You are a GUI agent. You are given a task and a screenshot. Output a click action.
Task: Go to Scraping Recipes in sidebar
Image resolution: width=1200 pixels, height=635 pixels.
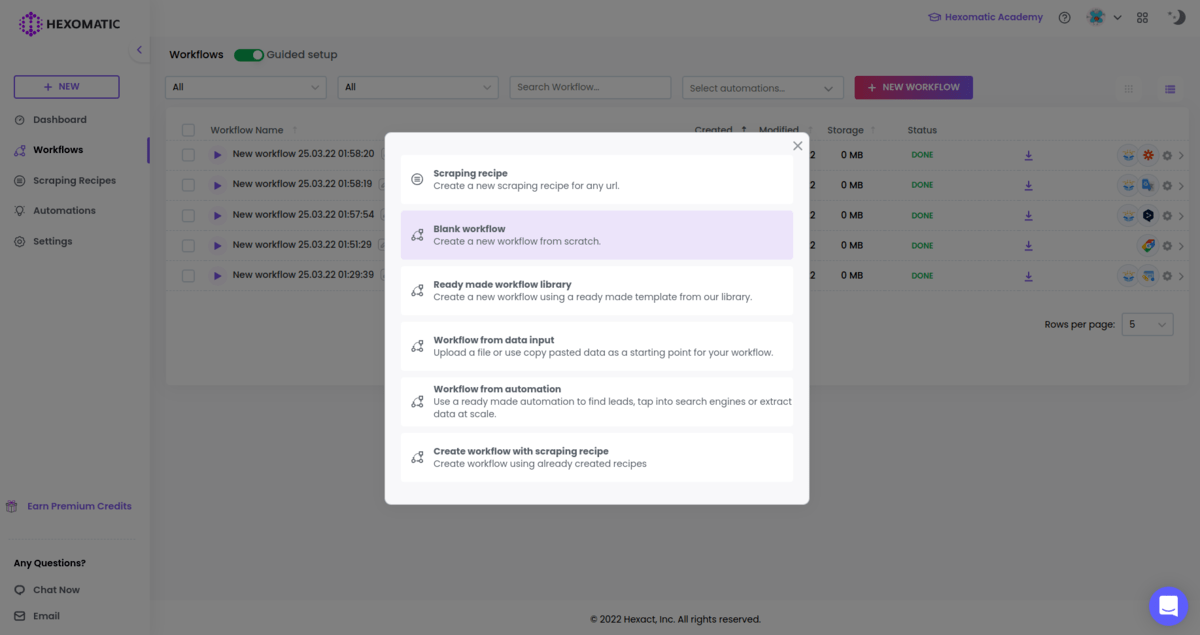pos(75,180)
